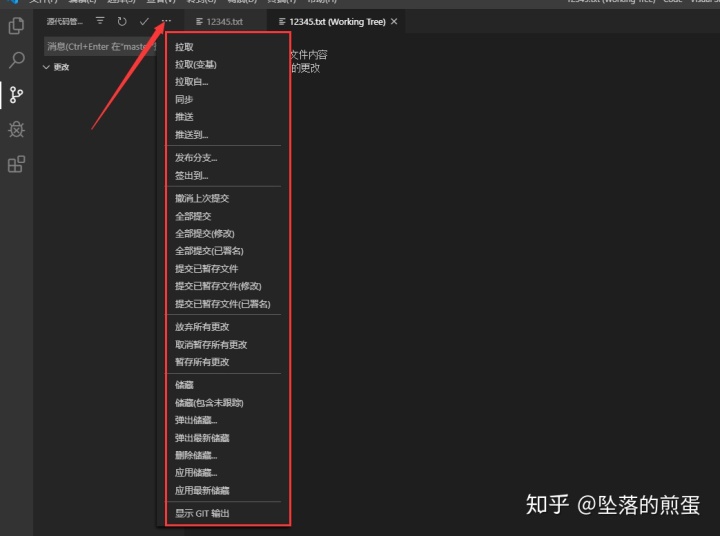Click 储藏 stash menu entry
The width and height of the screenshot is (720, 536).
184,385
